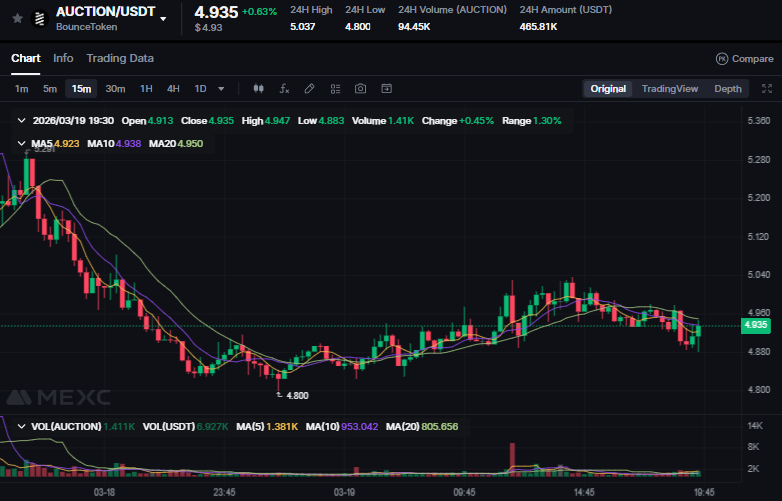Collapse the VOL indicator legend row
Image resolution: width=782 pixels, height=501 pixels.
(x=21, y=427)
